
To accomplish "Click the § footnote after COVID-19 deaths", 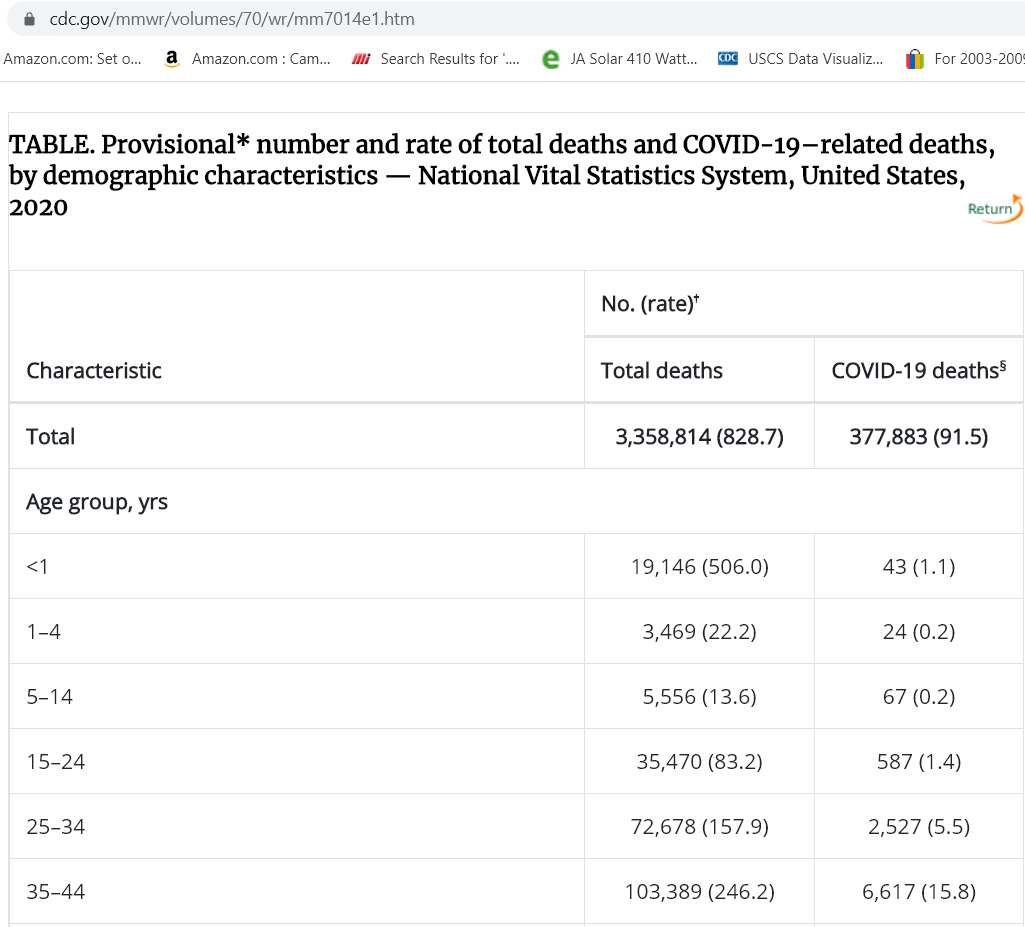I will tap(1002, 366).
